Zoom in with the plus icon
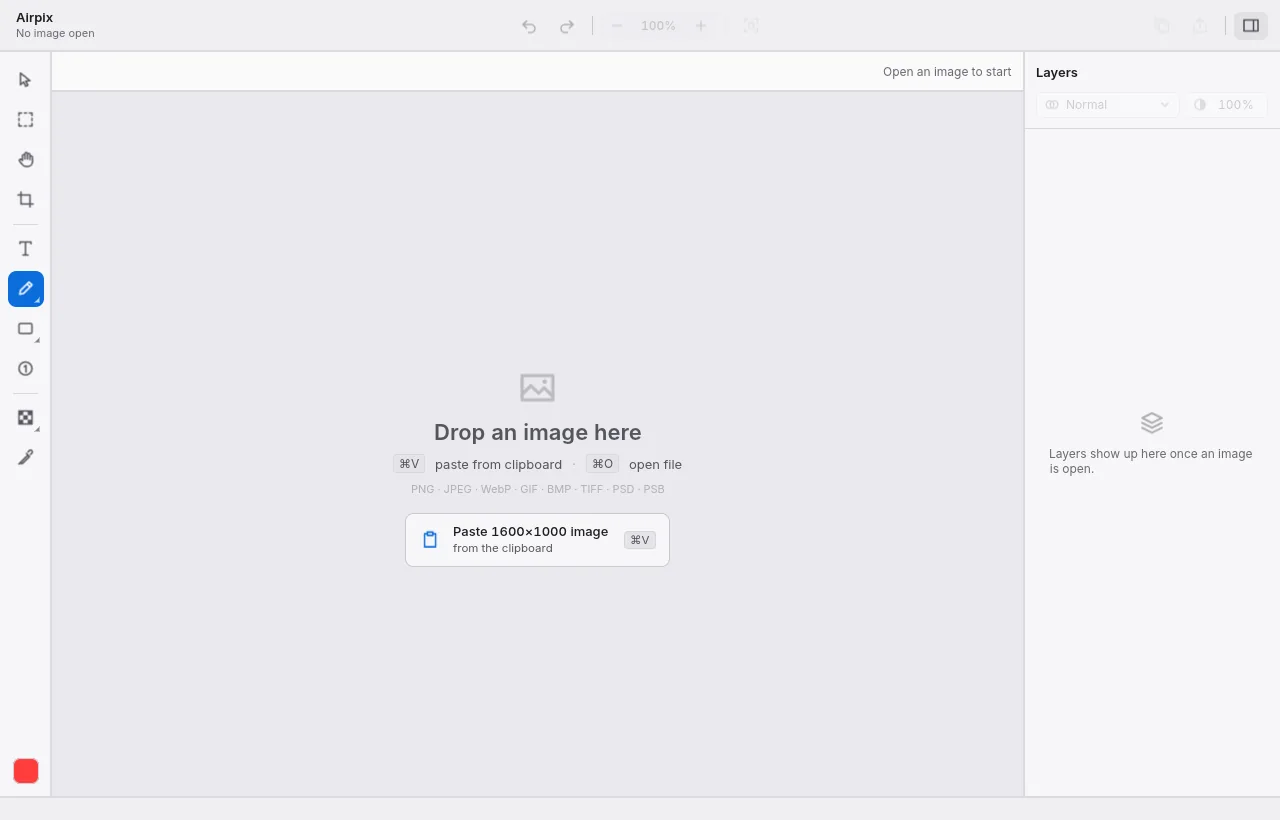 (x=701, y=26)
